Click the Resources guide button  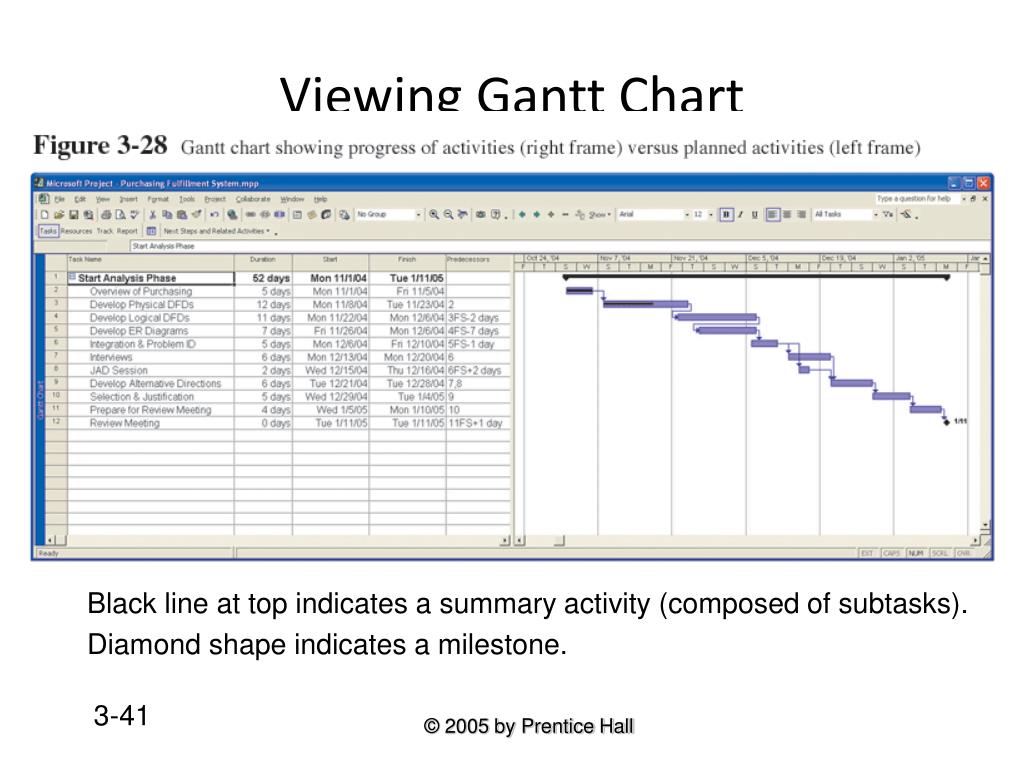click(x=76, y=231)
